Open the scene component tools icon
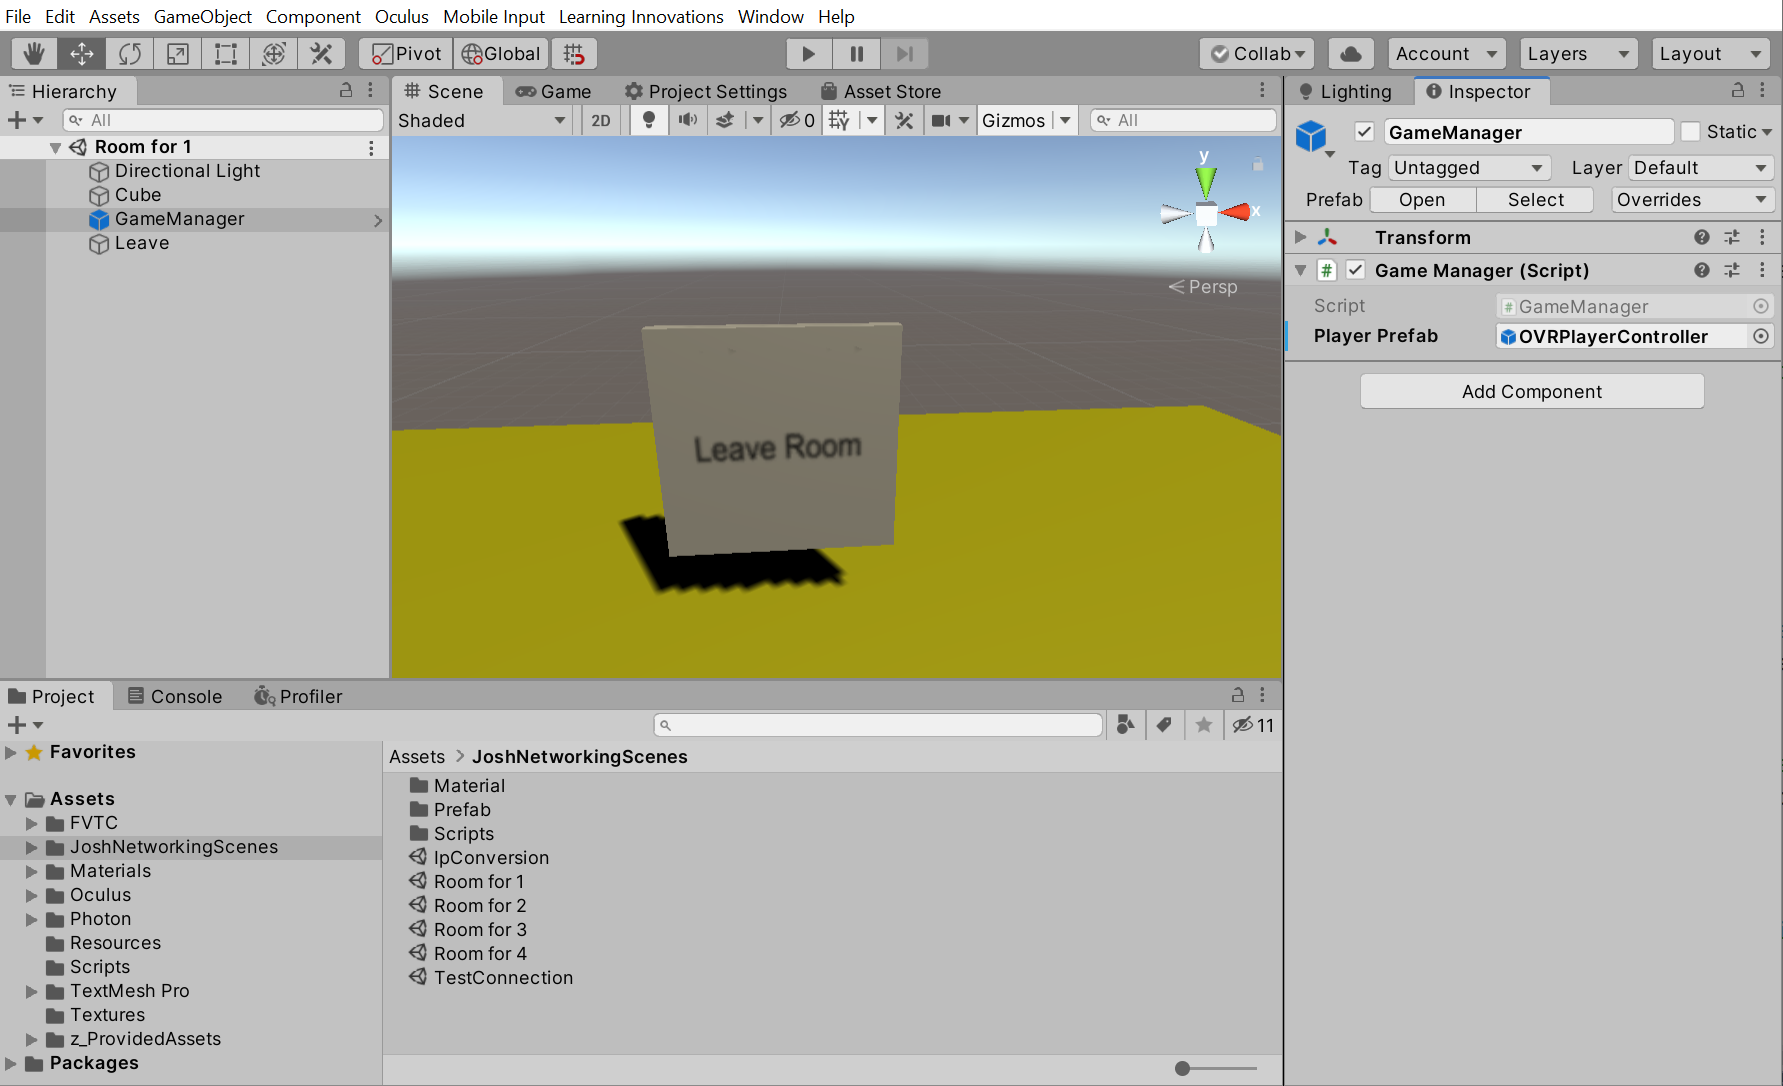This screenshot has height=1086, width=1783. point(905,120)
